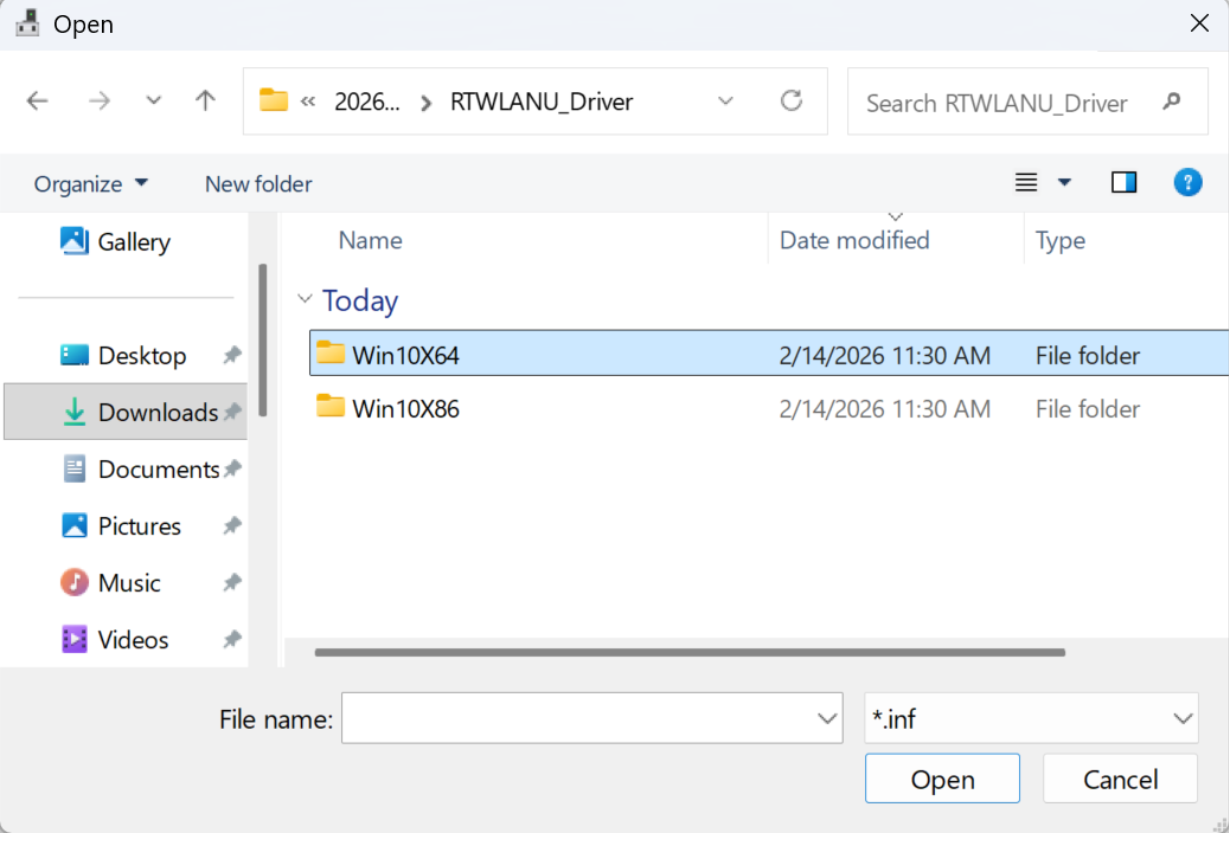Open the Win10X86 folder
The width and height of the screenshot is (1229, 842).
coord(405,409)
